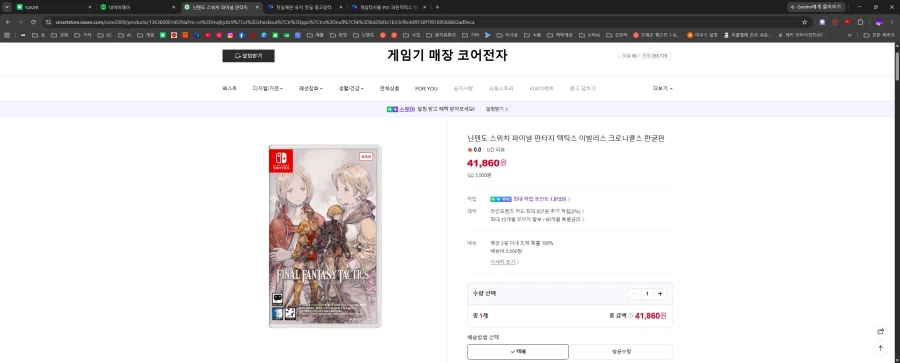Click the scroll-to-top arrow button
The width and height of the screenshot is (900, 363).
(880, 348)
